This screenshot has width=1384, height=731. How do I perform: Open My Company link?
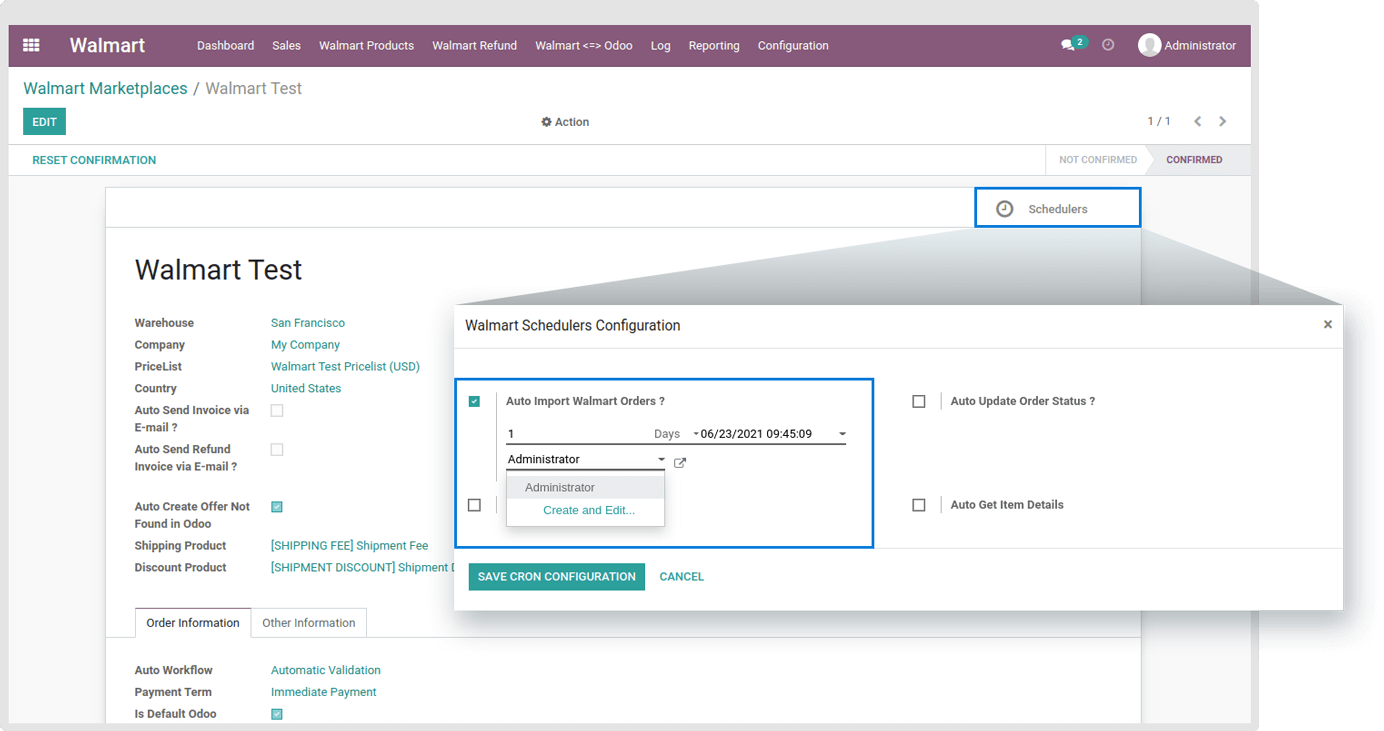coord(305,345)
